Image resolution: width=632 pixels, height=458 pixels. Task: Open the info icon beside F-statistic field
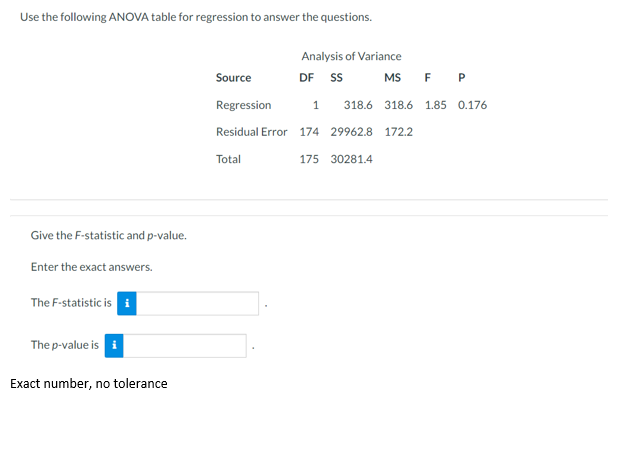(x=127, y=303)
